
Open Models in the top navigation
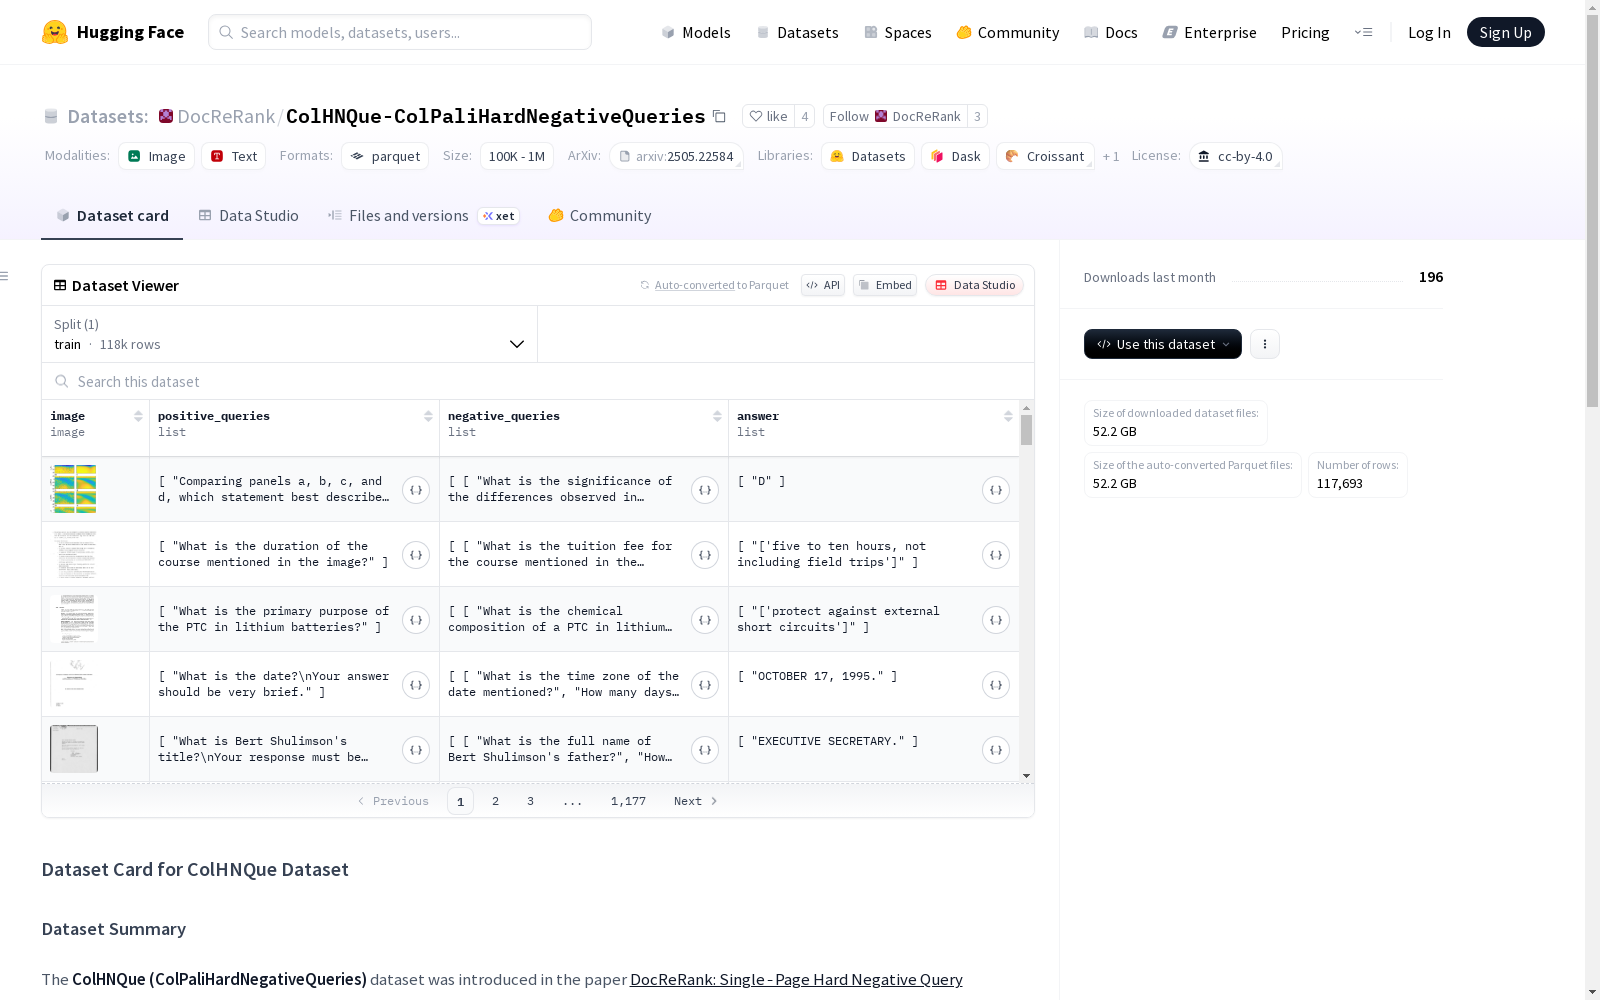(x=696, y=32)
